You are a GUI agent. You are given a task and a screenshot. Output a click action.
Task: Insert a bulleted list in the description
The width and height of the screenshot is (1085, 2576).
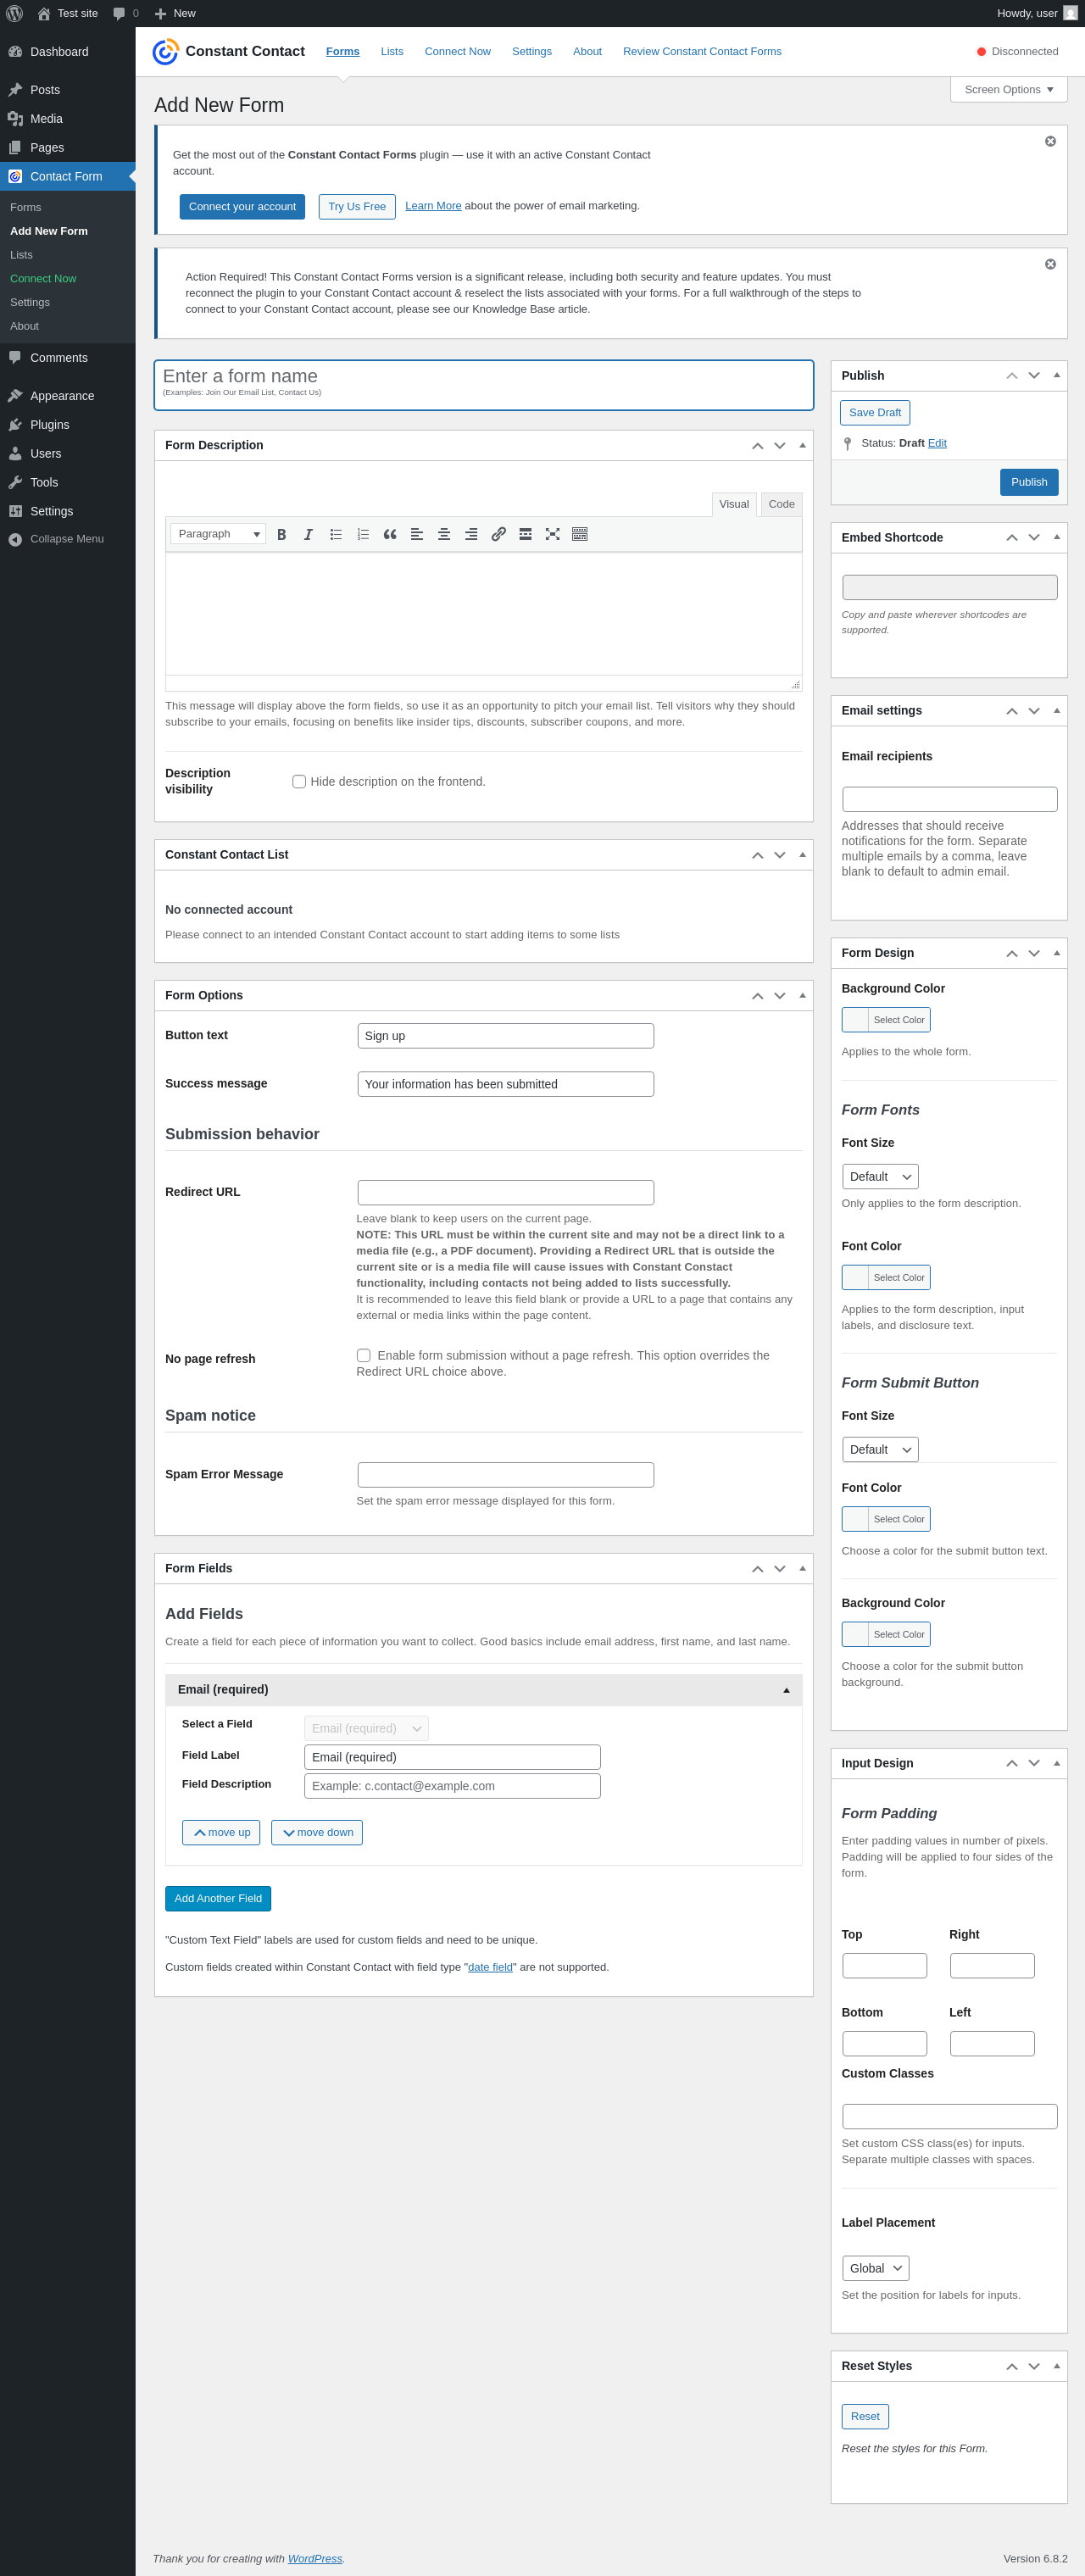point(336,534)
